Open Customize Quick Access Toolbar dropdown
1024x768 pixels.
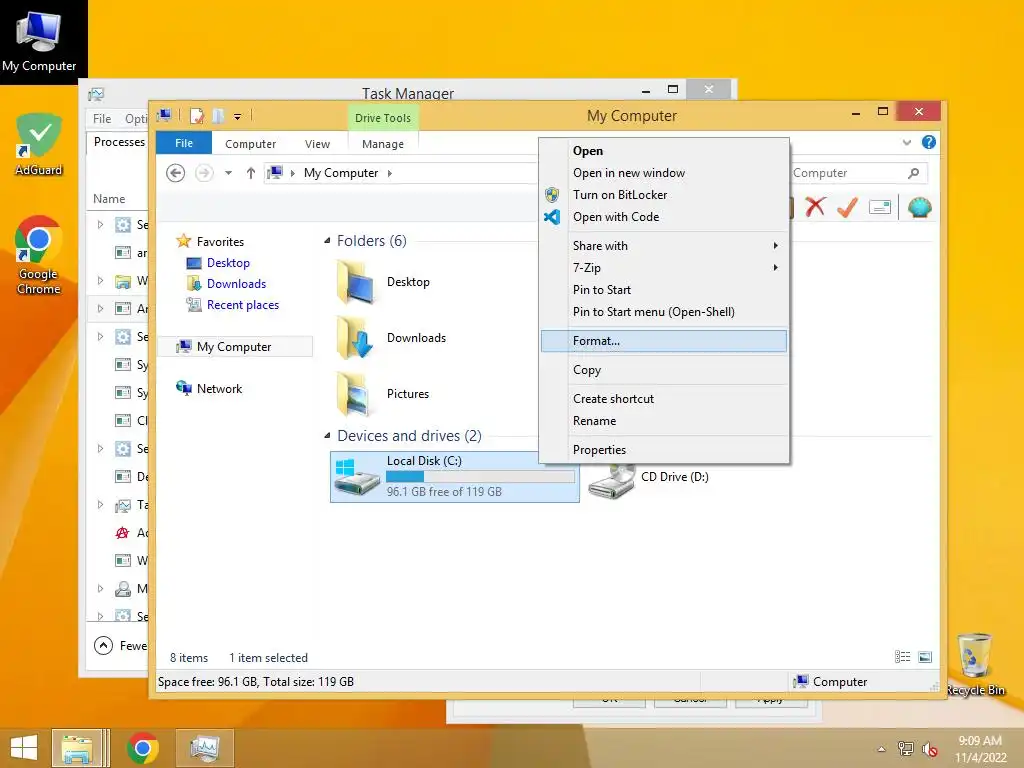tap(238, 117)
